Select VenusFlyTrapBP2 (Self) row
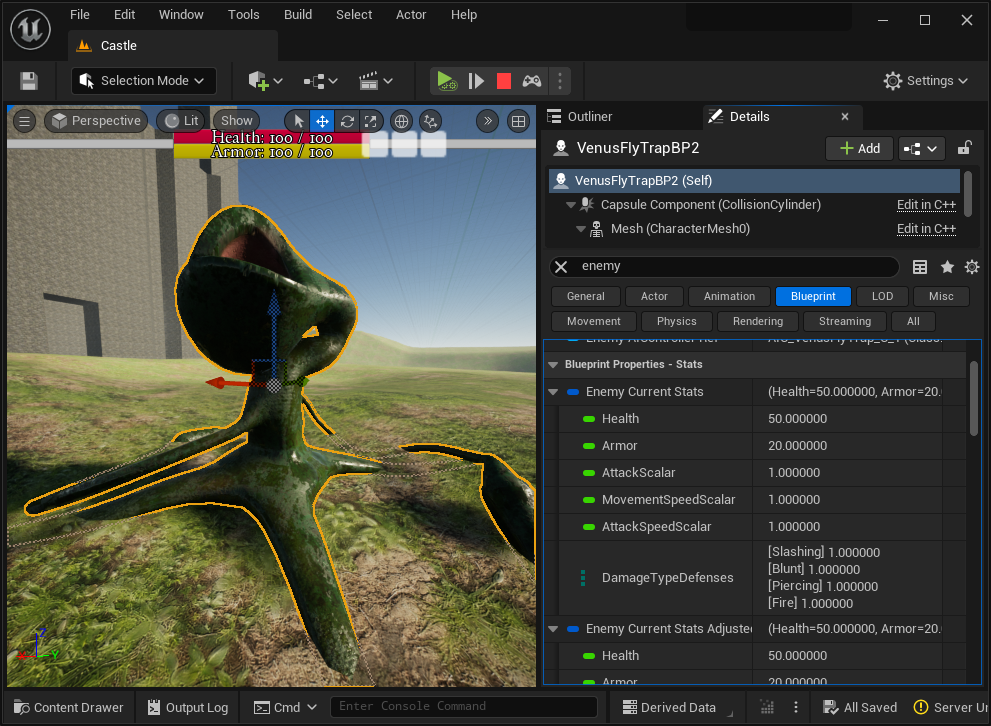The image size is (991, 726). click(754, 181)
